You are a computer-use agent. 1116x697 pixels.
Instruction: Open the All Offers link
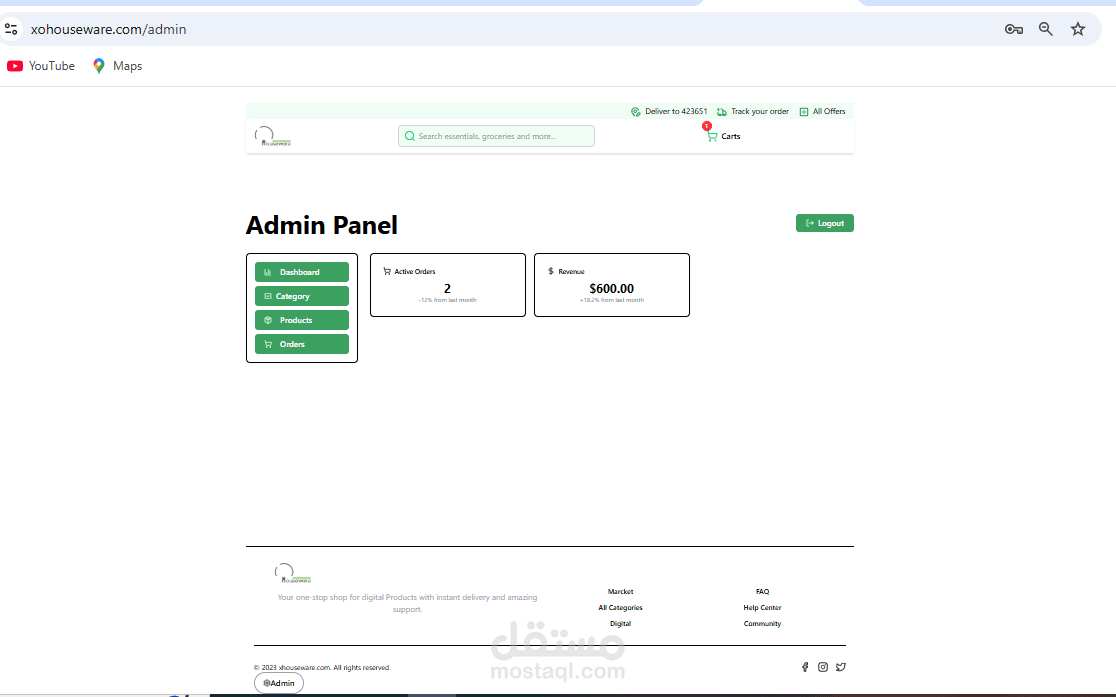pyautogui.click(x=822, y=111)
